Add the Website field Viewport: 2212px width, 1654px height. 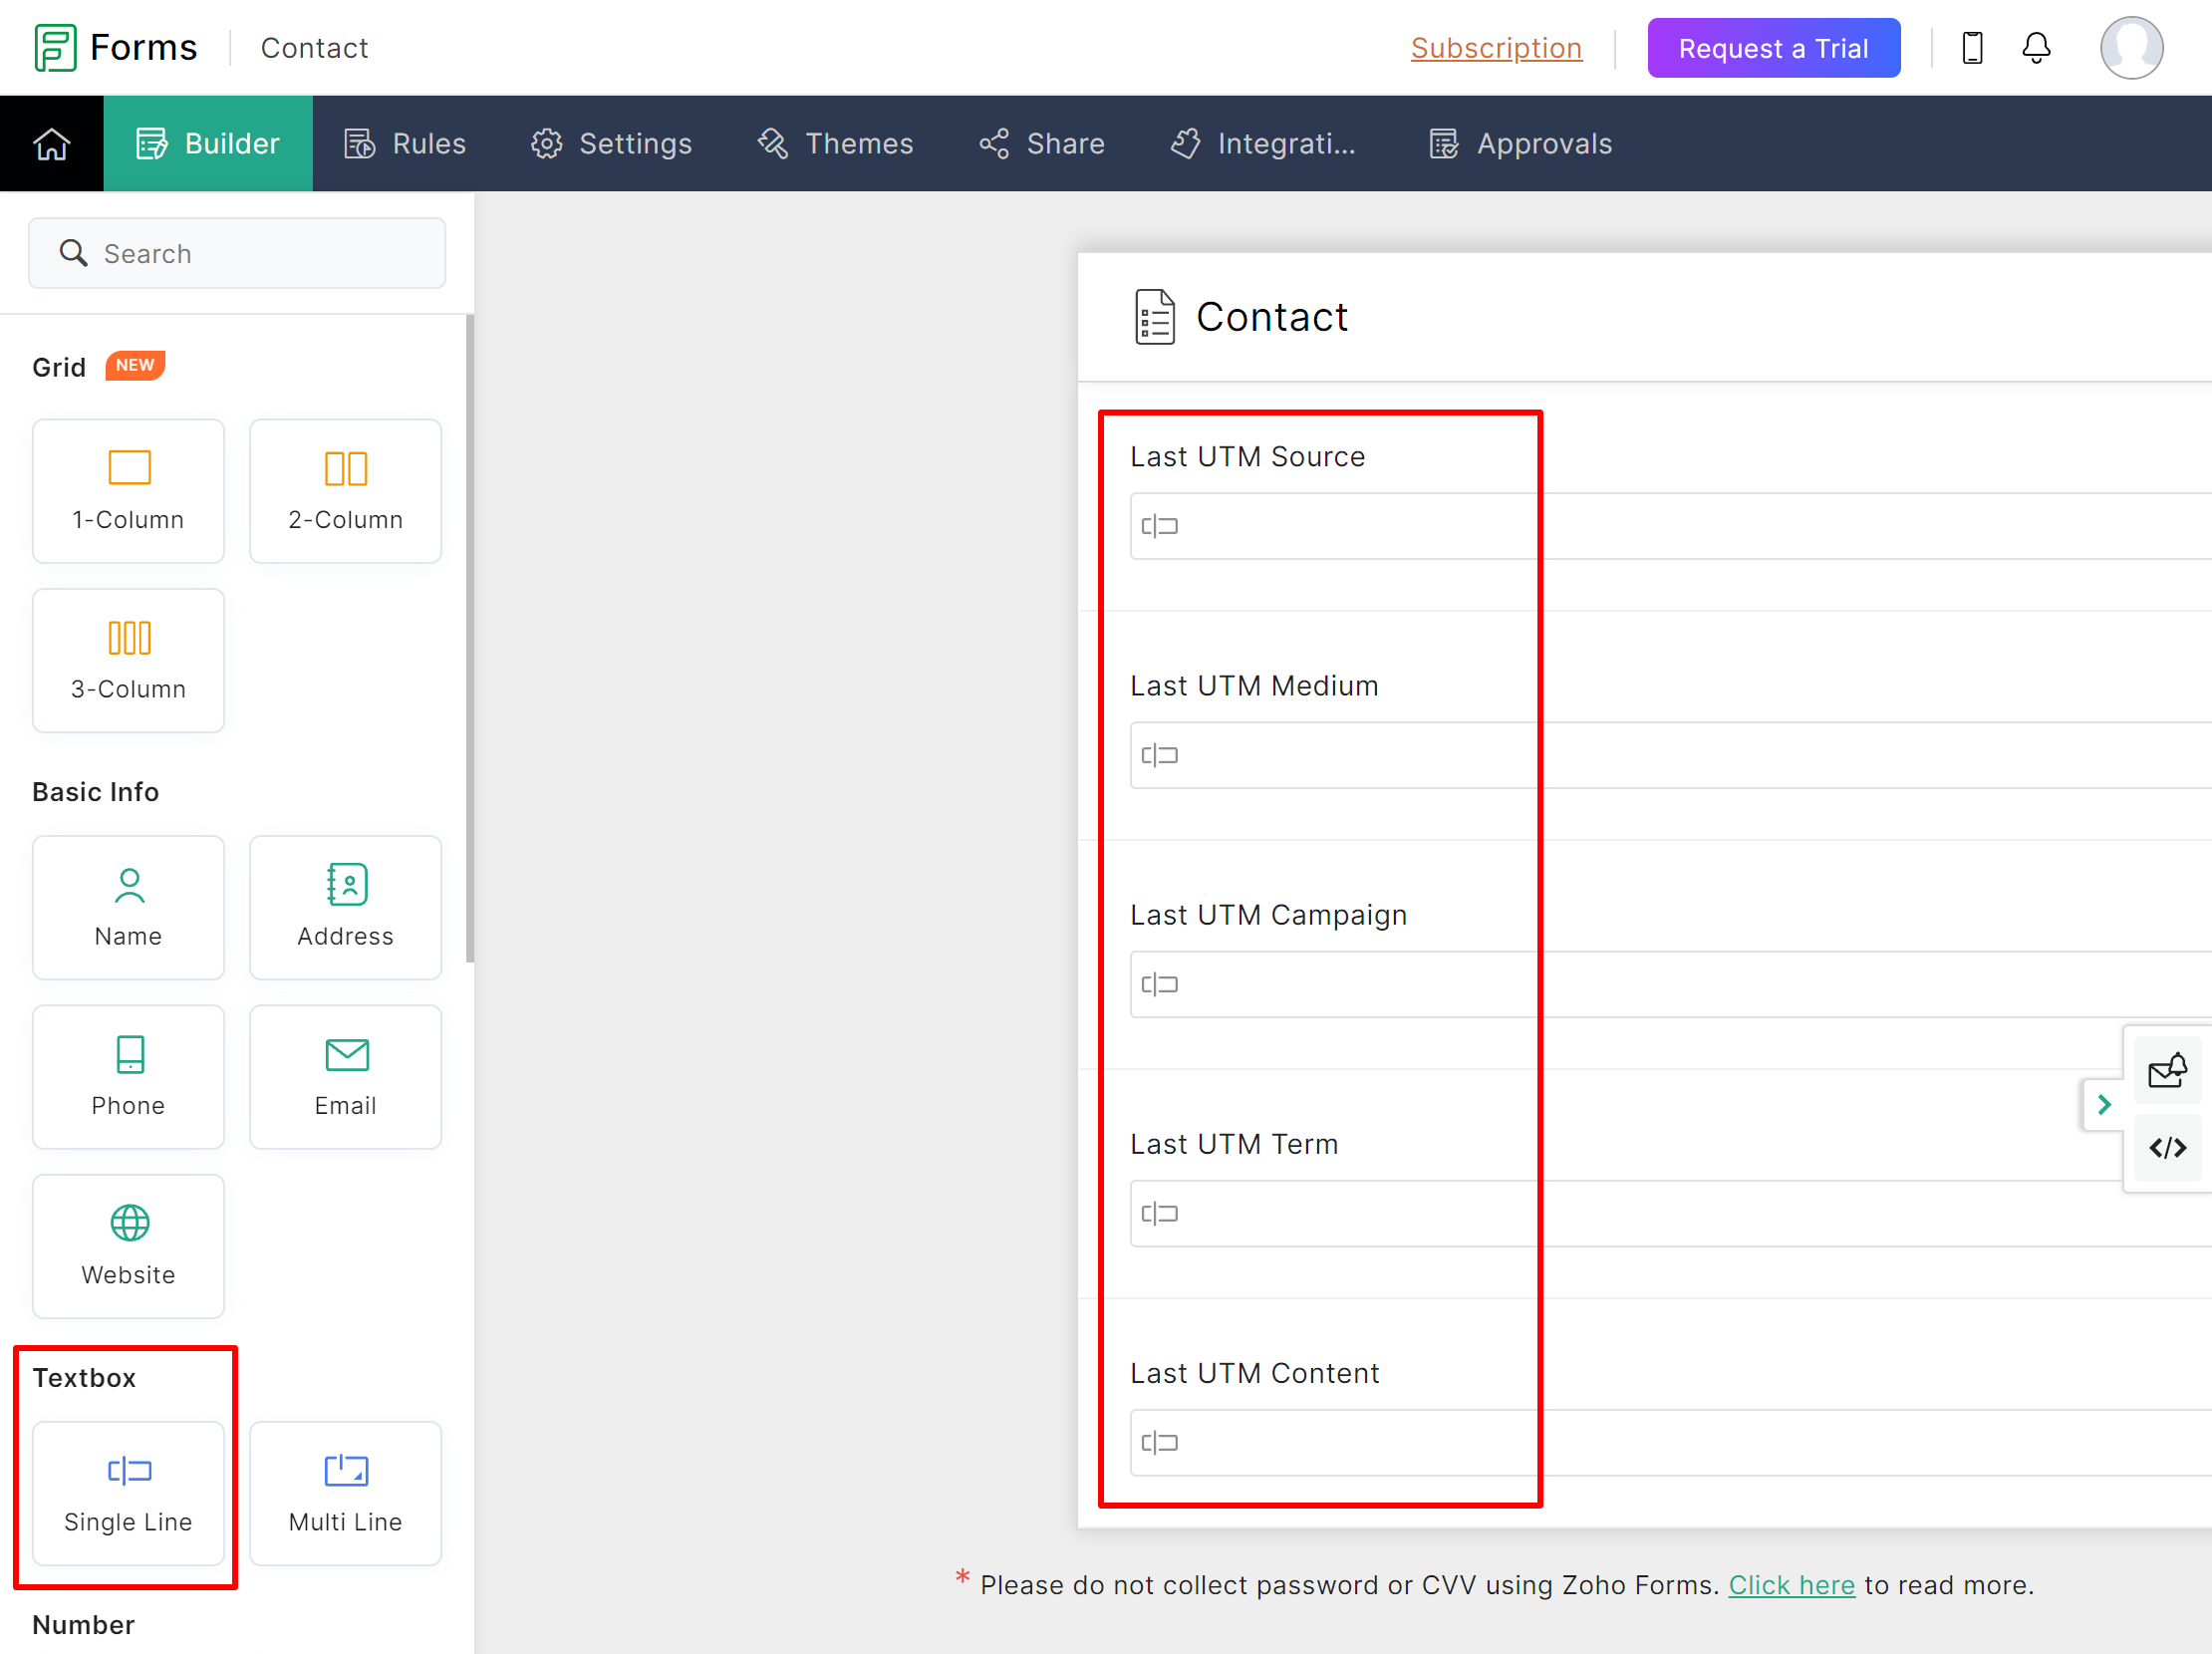coord(128,1246)
